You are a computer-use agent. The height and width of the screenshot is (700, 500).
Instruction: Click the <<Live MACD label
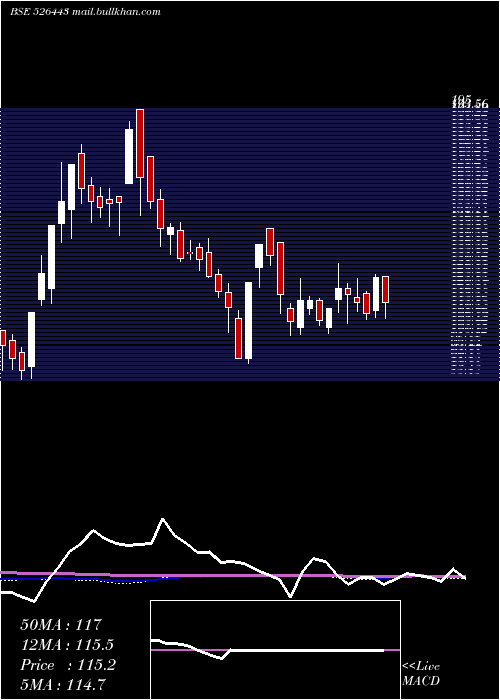pos(421,673)
